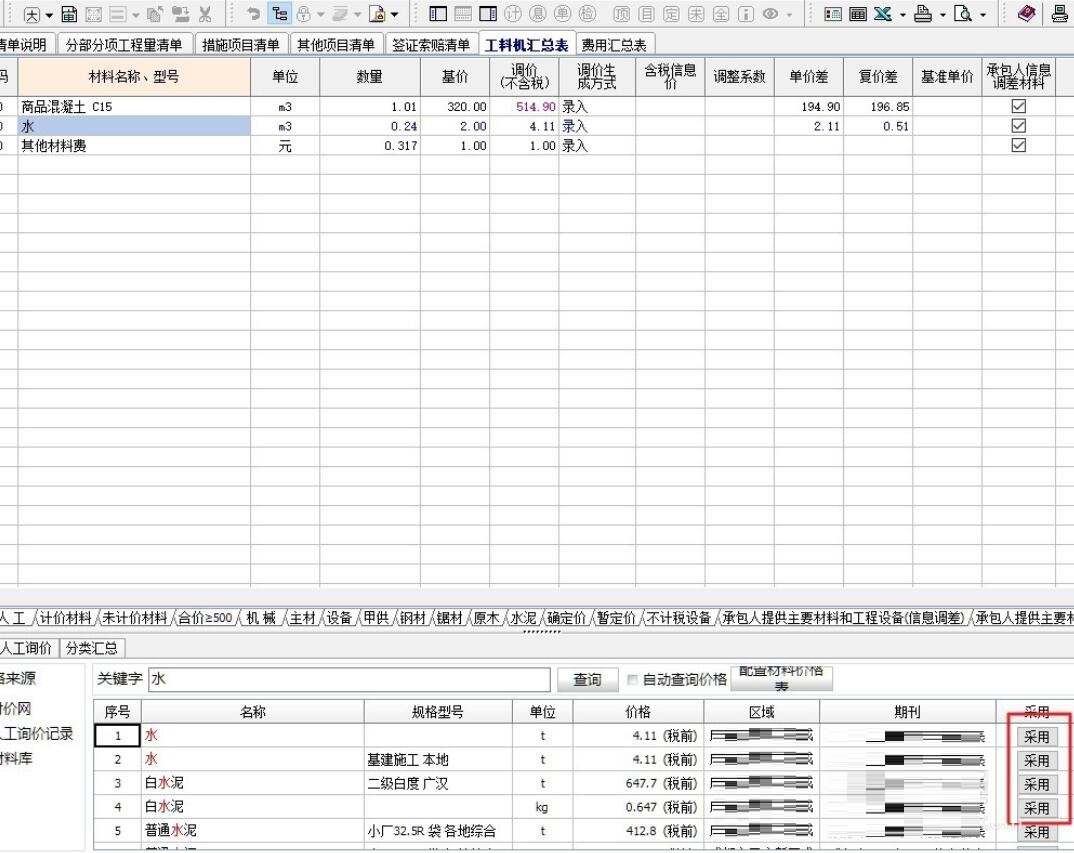
Task: Click 采用 for result row 1 水
Action: [1036, 737]
